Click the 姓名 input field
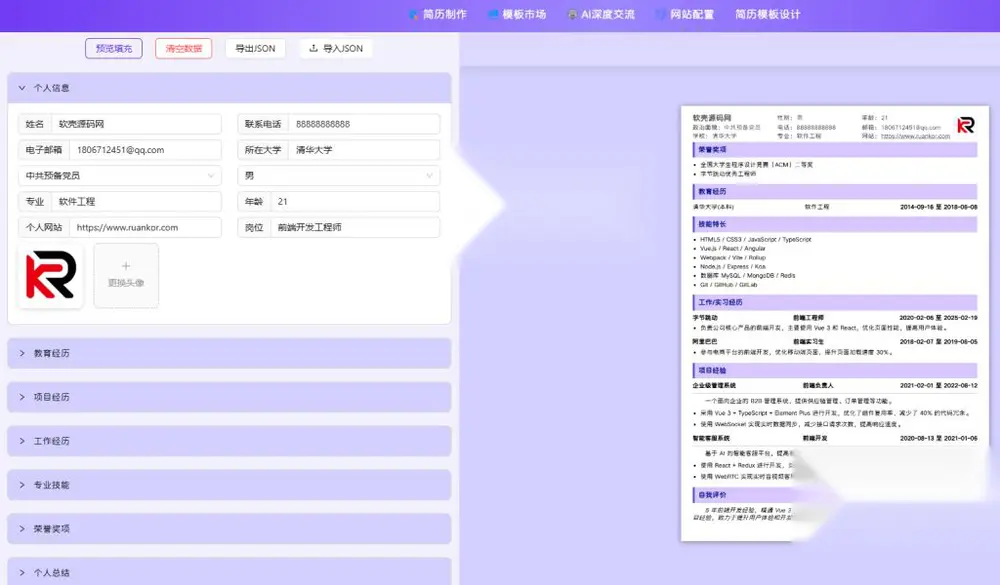 point(136,124)
